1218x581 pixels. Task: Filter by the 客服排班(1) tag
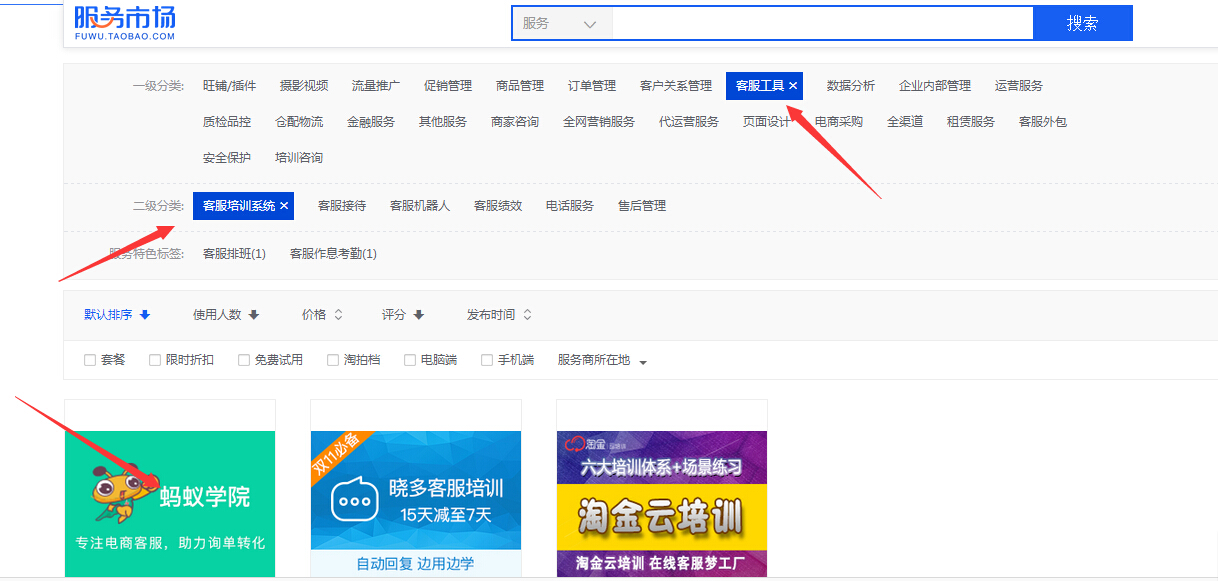click(234, 254)
